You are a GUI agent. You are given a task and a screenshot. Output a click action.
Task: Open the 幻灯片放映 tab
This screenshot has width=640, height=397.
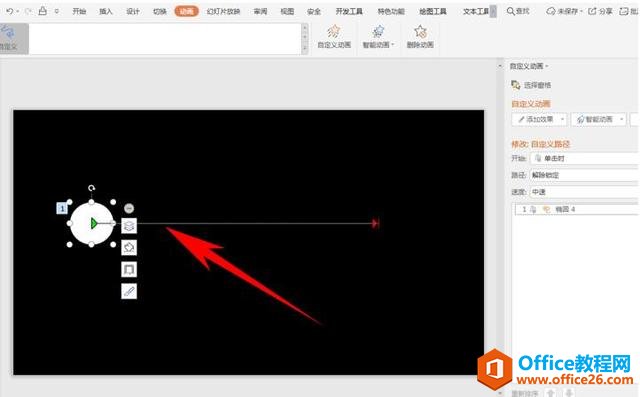[223, 11]
